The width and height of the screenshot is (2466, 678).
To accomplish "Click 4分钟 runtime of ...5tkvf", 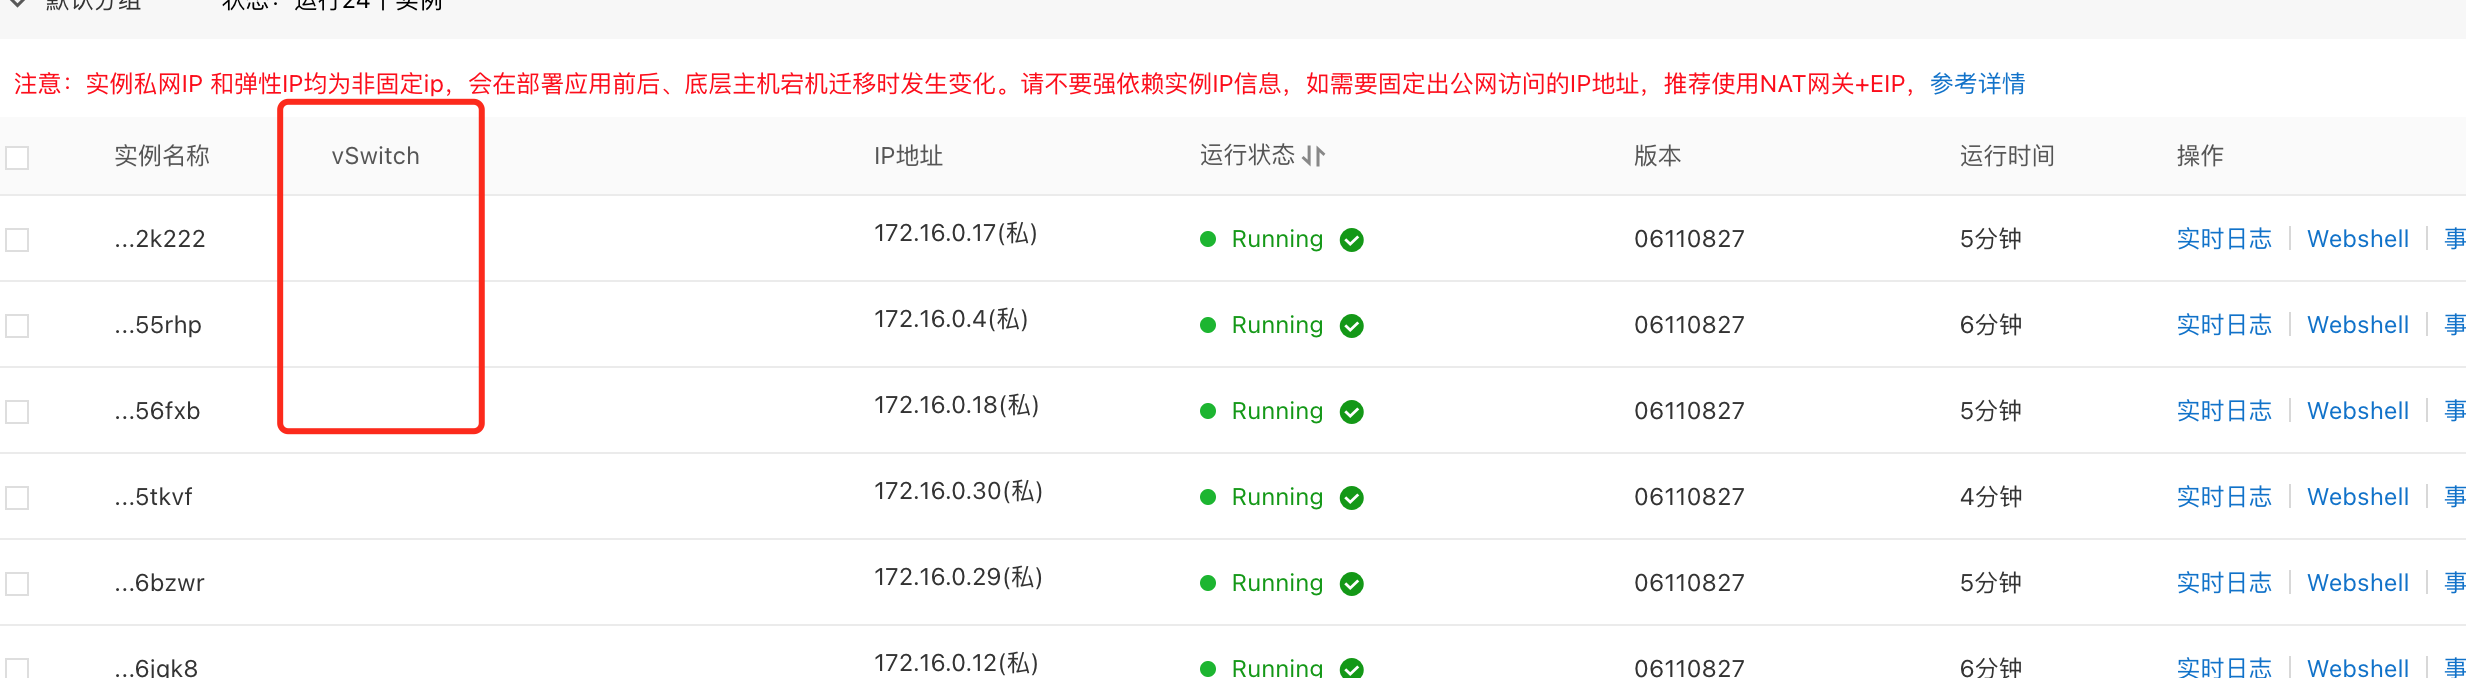I will 1991,497.
